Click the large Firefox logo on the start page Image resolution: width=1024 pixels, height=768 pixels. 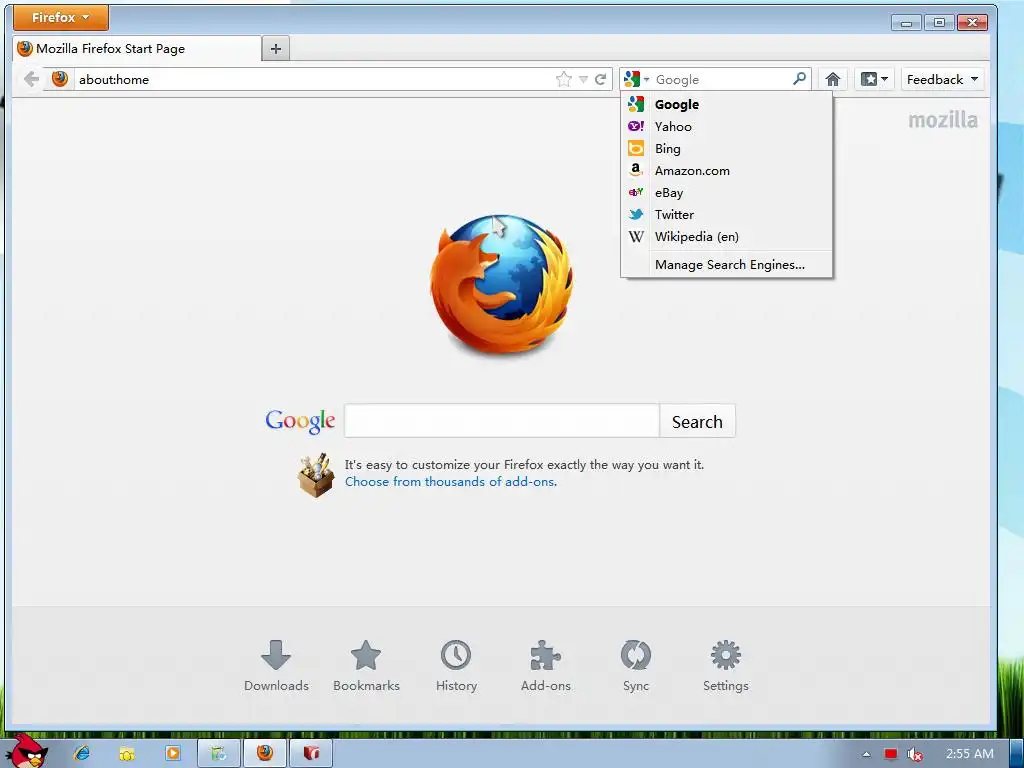502,284
